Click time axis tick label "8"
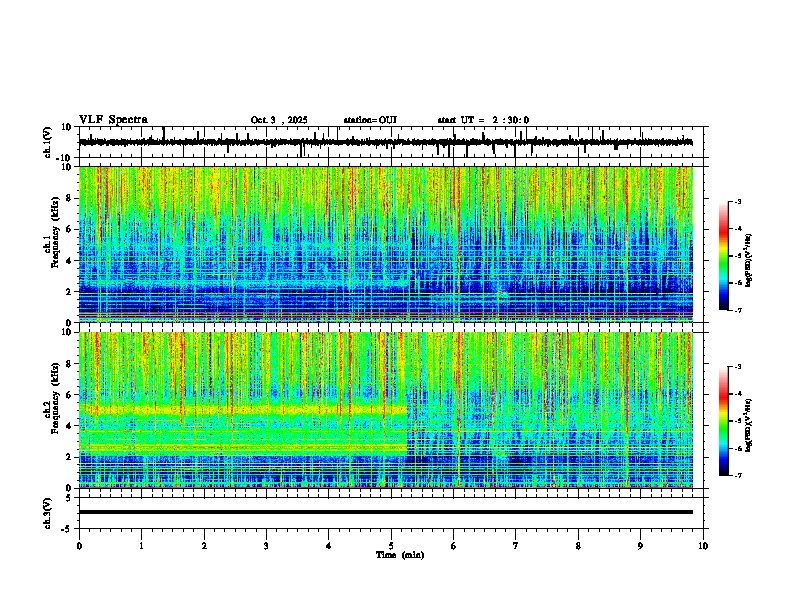The width and height of the screenshot is (792, 612). pyautogui.click(x=578, y=546)
